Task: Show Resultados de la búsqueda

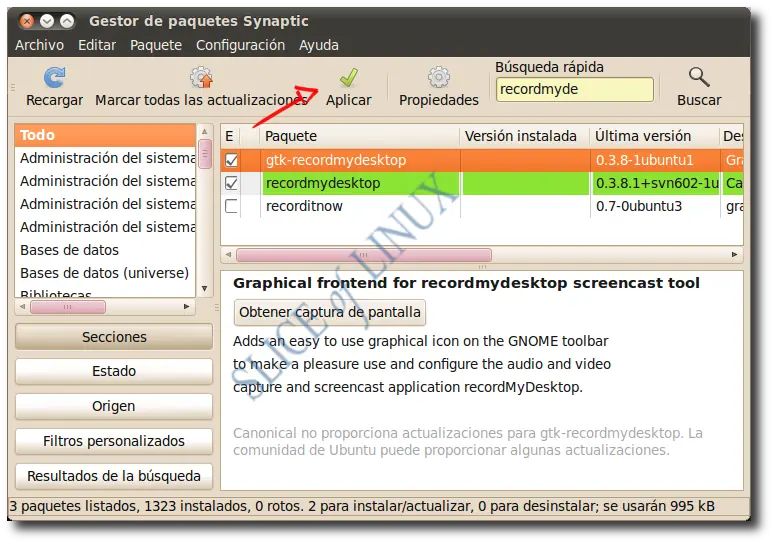Action: (x=114, y=476)
